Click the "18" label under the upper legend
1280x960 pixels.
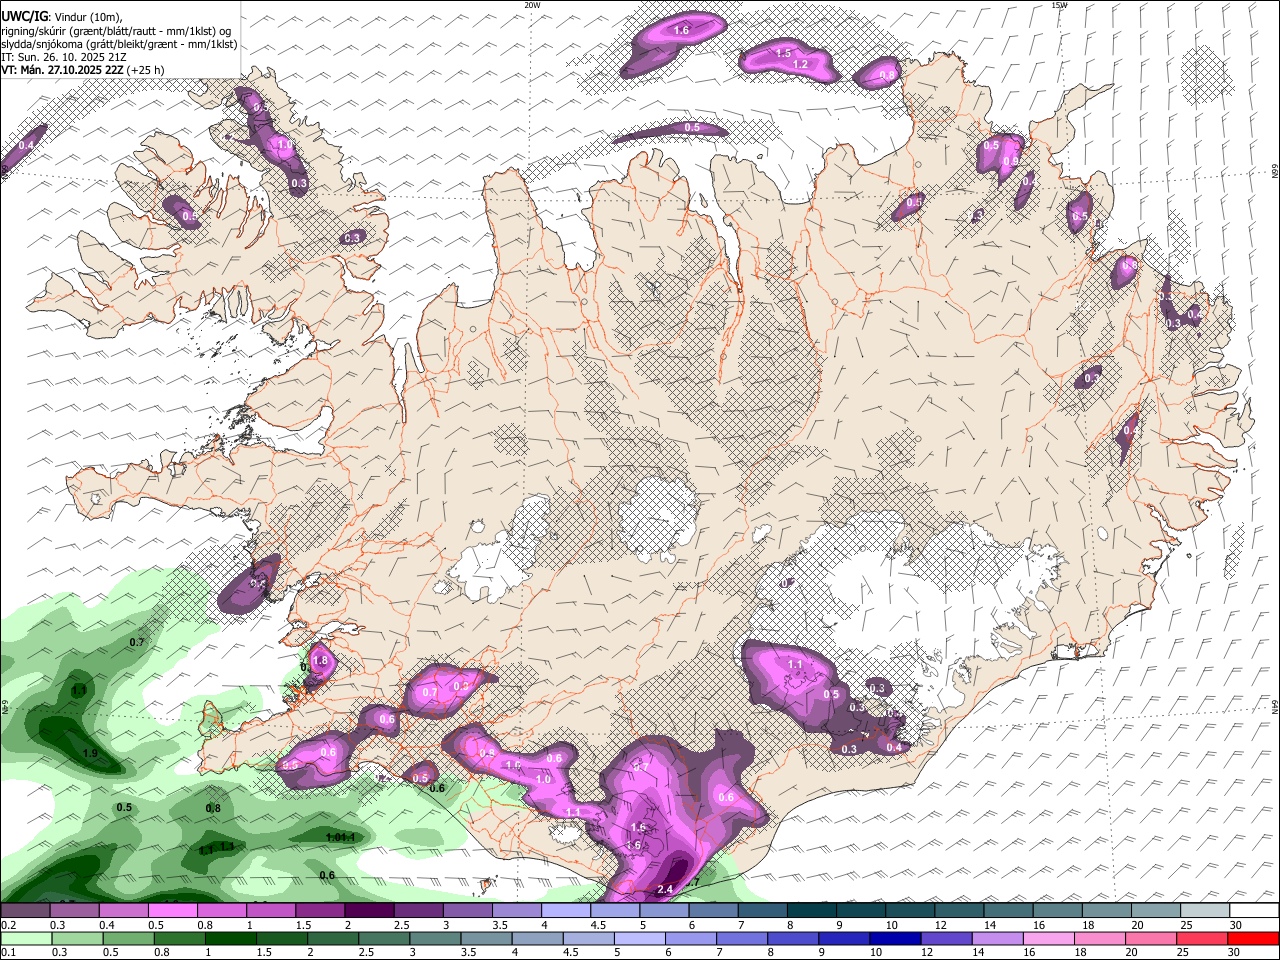1088,925
